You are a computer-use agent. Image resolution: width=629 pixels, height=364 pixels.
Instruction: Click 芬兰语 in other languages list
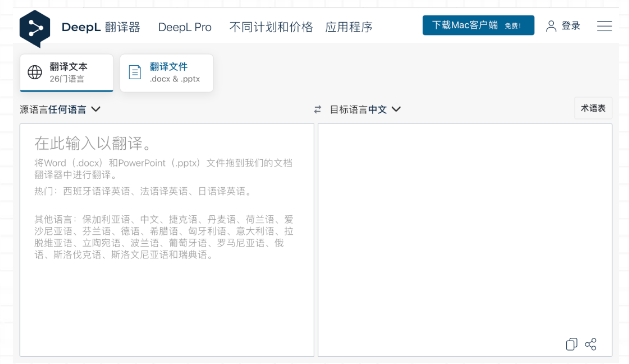coord(97,231)
